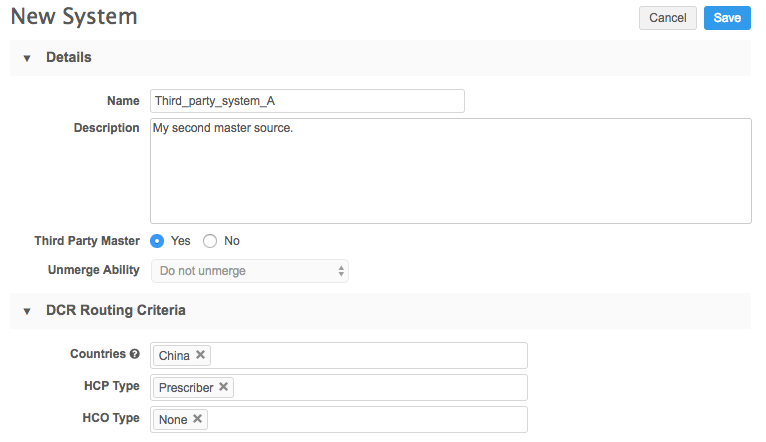Screen dimensions: 766x442
Task: Click the Countries help question mark icon
Action: pos(134,354)
